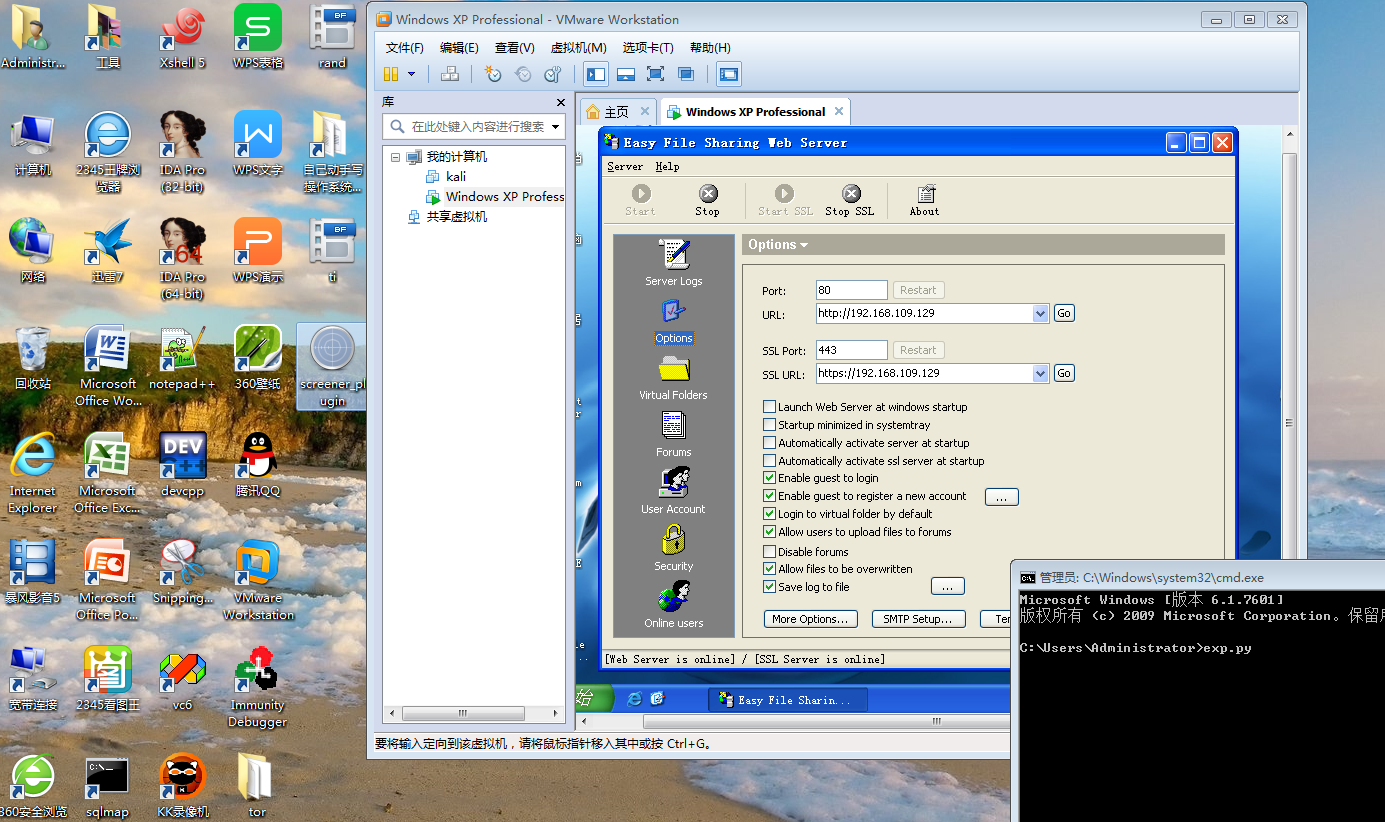Open the 虚拟机(M) menu in VMware
Image resolution: width=1385 pixels, height=822 pixels.
point(579,48)
